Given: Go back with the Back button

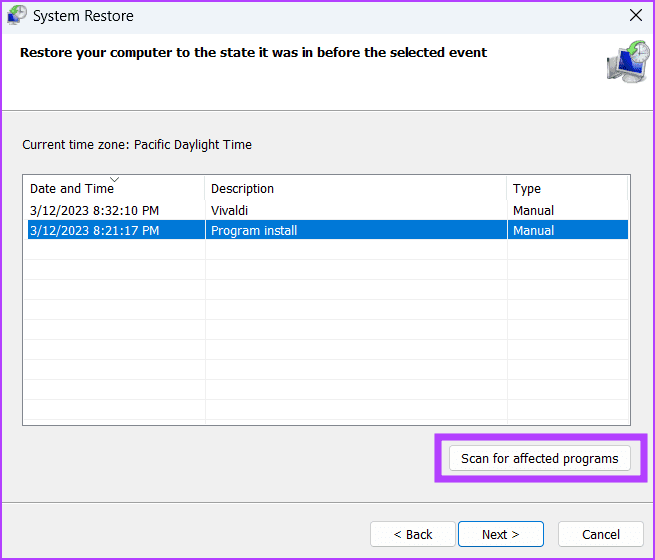Looking at the screenshot, I should (413, 534).
